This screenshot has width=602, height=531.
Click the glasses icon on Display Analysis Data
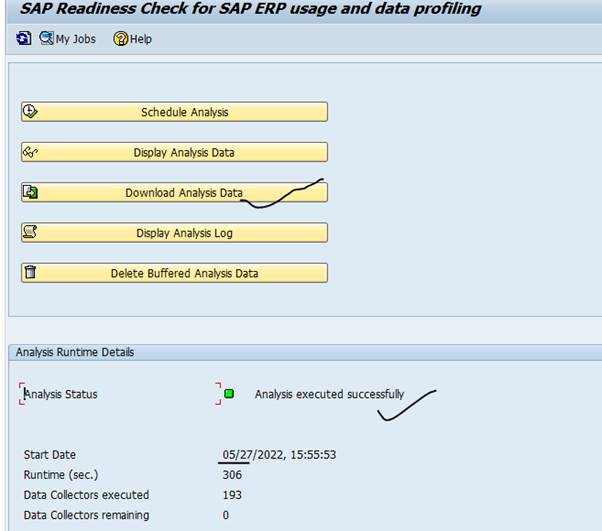(30, 152)
